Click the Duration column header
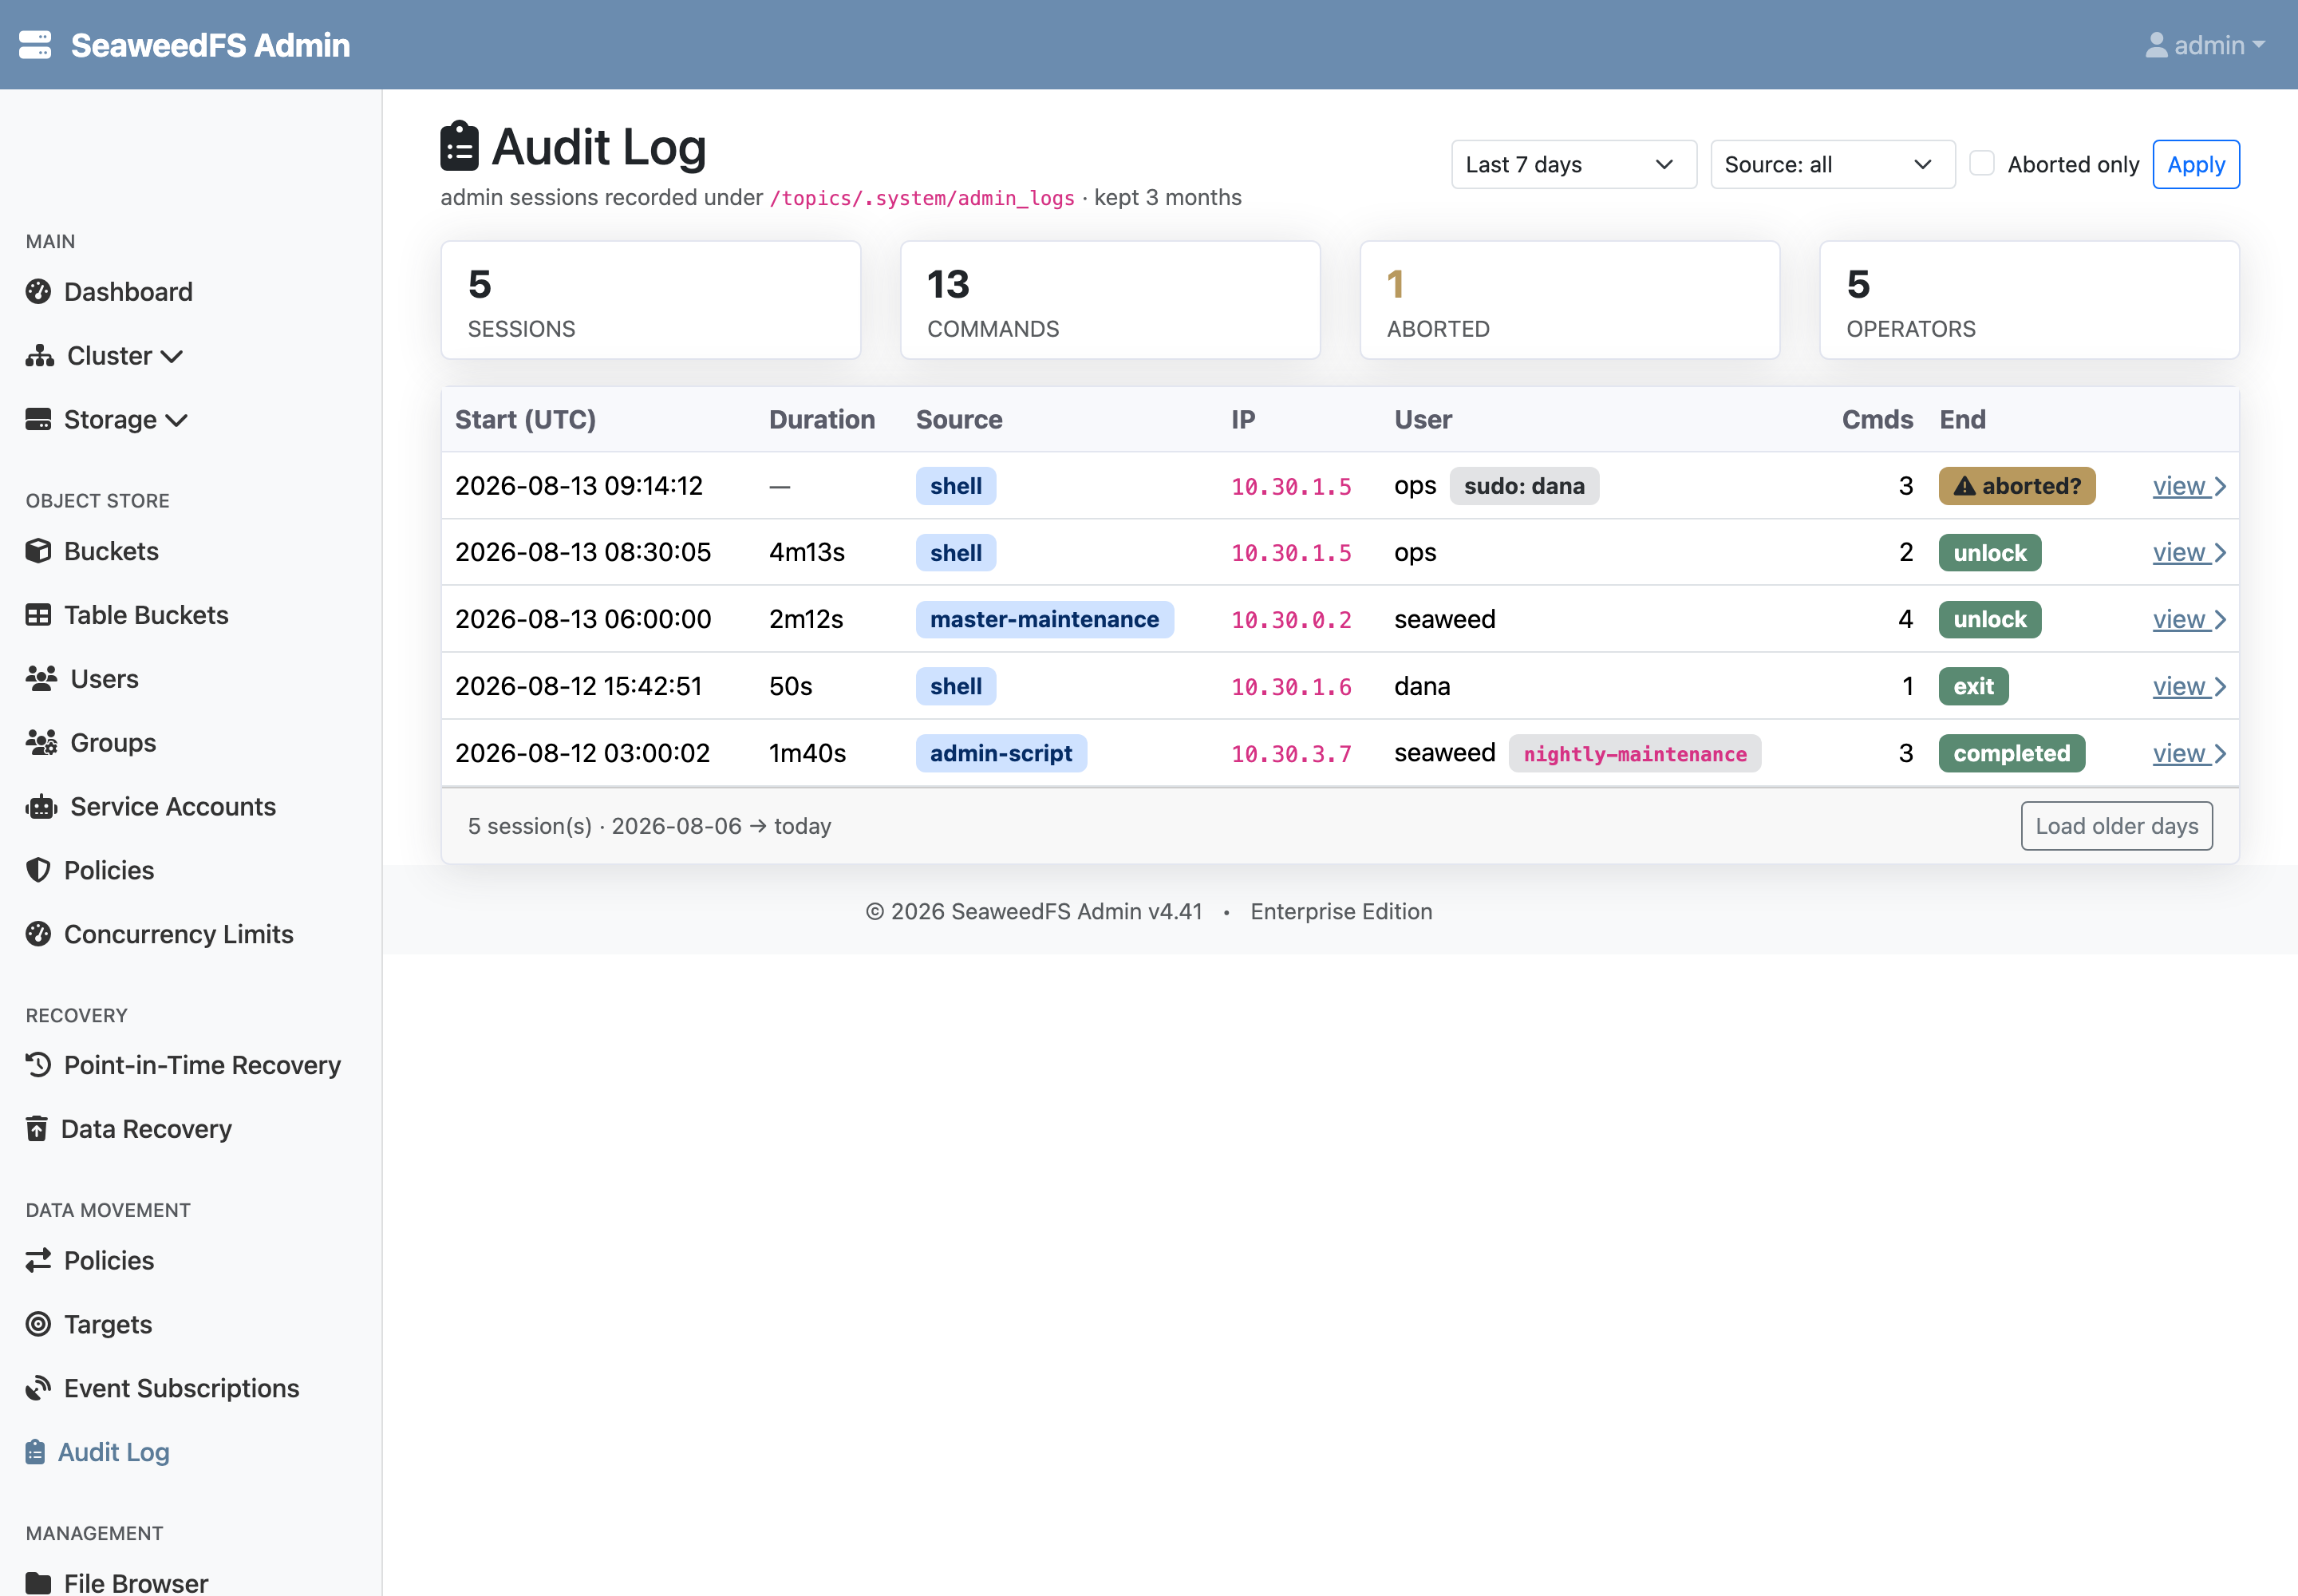Image resolution: width=2298 pixels, height=1596 pixels. click(x=821, y=420)
